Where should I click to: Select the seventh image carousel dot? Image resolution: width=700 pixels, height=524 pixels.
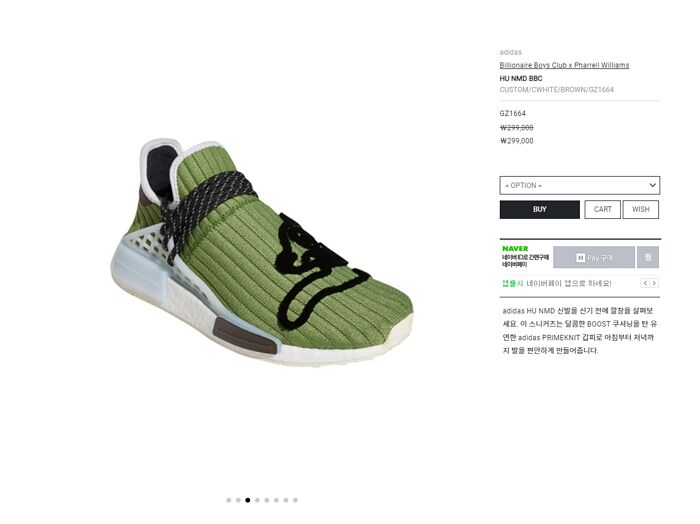pyautogui.click(x=286, y=500)
